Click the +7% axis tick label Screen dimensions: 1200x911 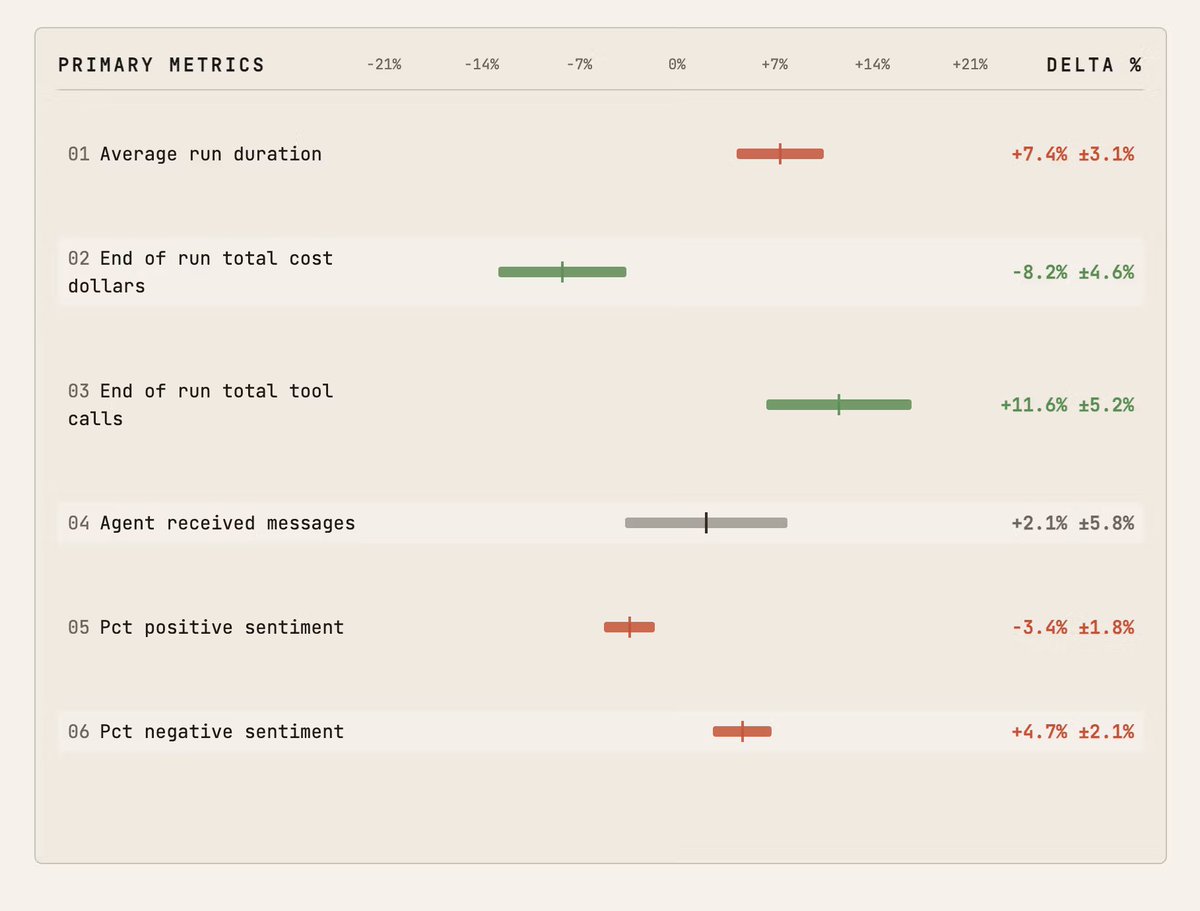[x=774, y=65]
